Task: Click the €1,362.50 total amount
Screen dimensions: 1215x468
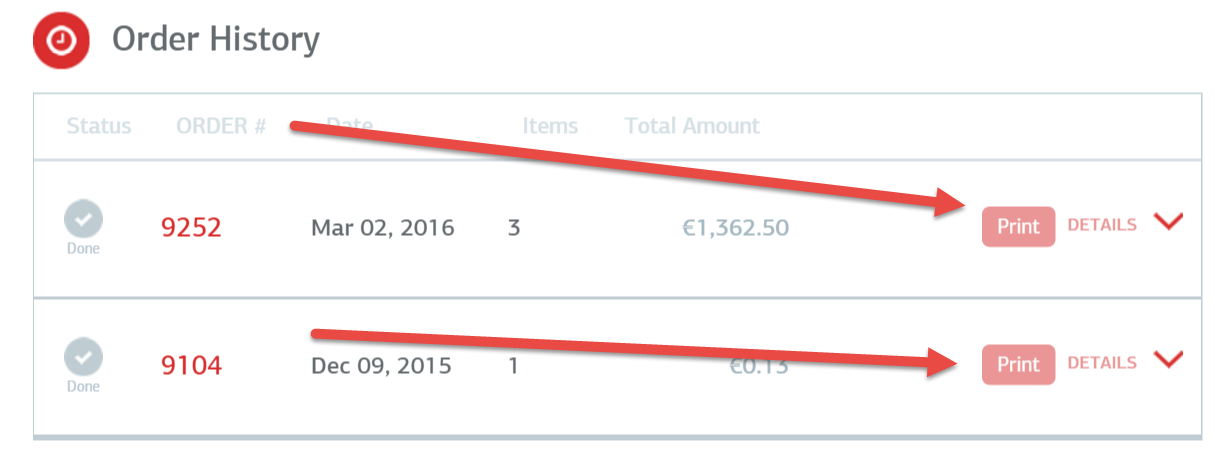Action: click(735, 228)
